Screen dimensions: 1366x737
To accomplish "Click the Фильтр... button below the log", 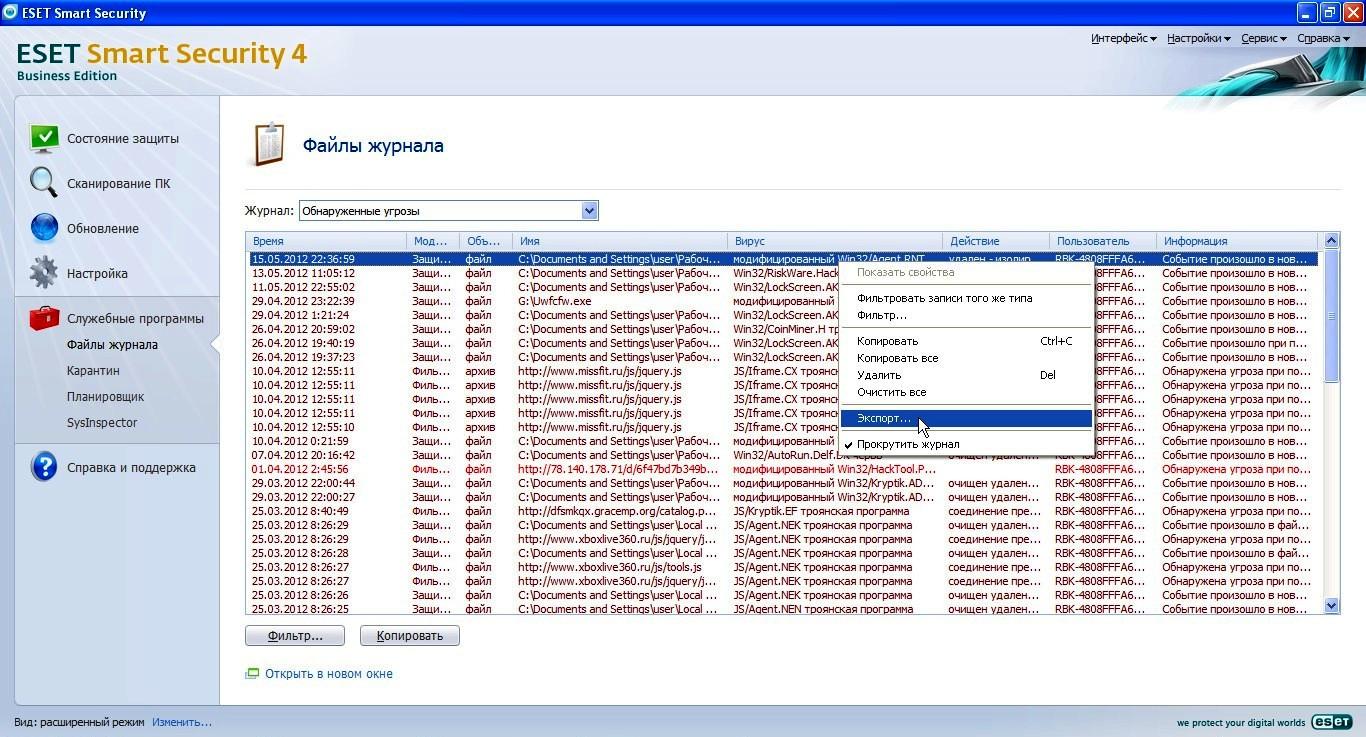I will pos(295,635).
